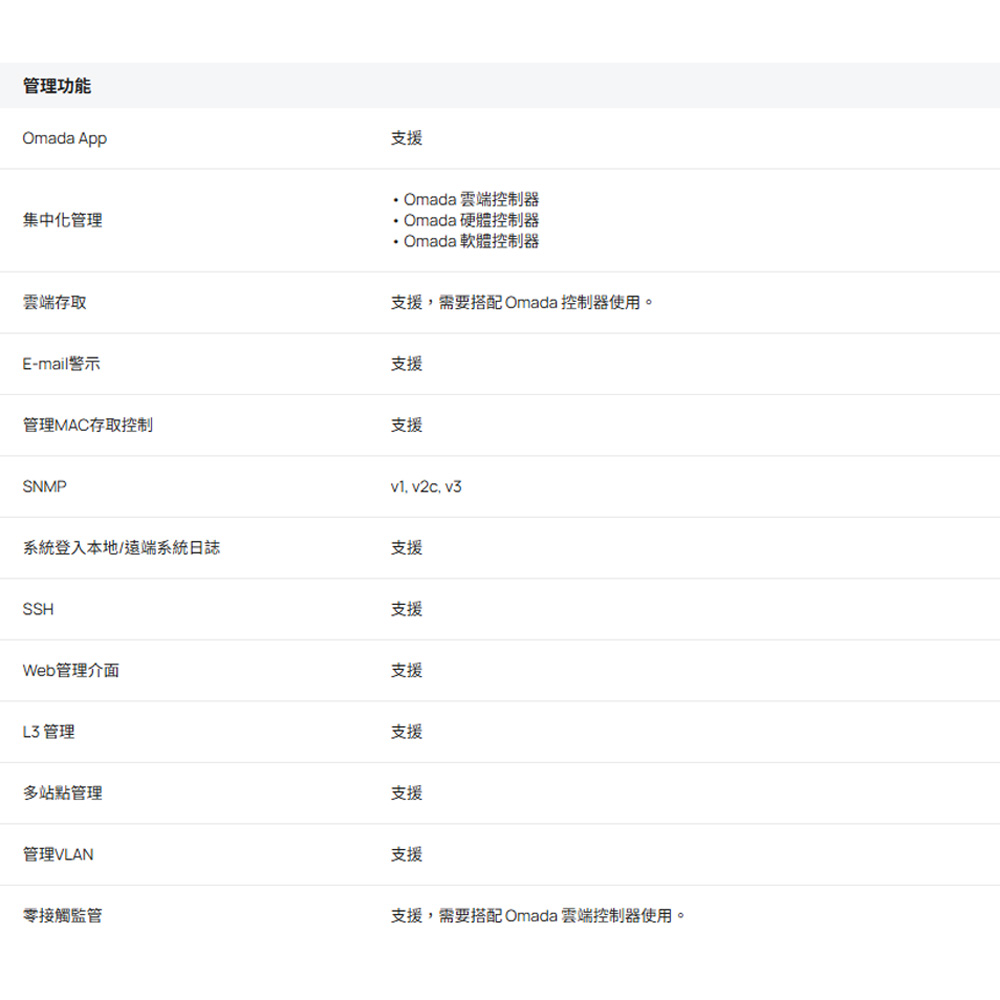Click the 集中化管理 row label

click(62, 220)
